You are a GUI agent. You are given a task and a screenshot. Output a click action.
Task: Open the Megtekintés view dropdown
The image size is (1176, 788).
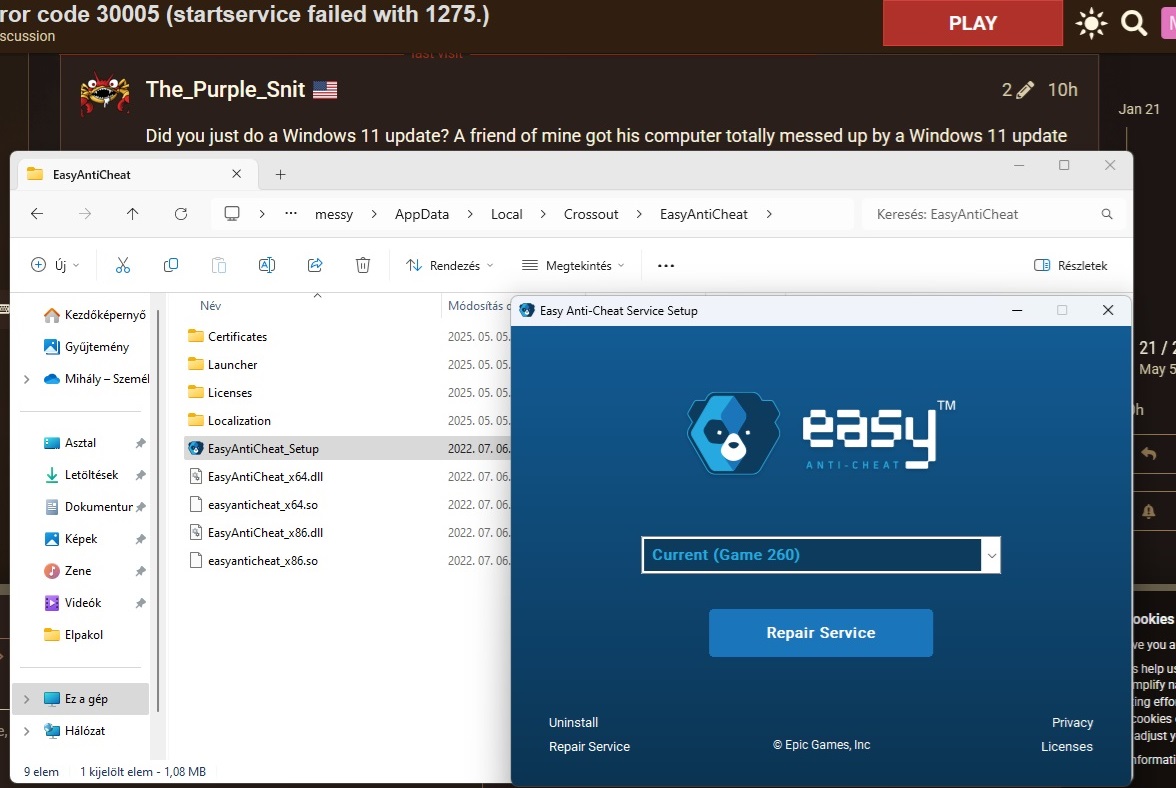pos(574,265)
